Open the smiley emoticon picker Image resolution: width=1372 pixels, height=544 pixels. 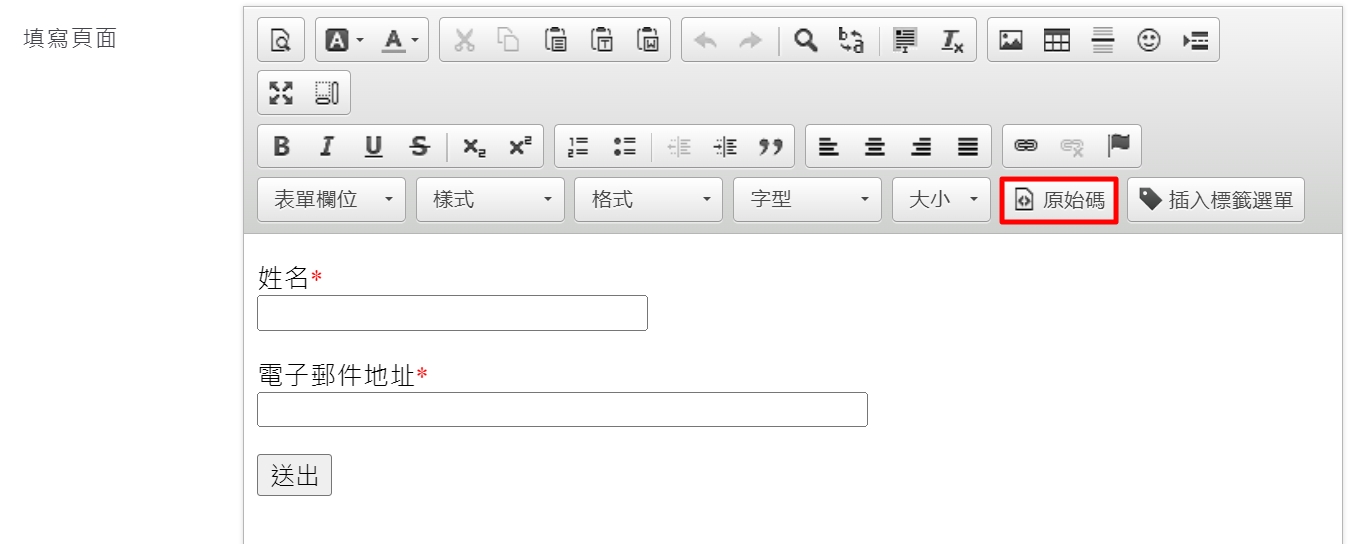1149,40
